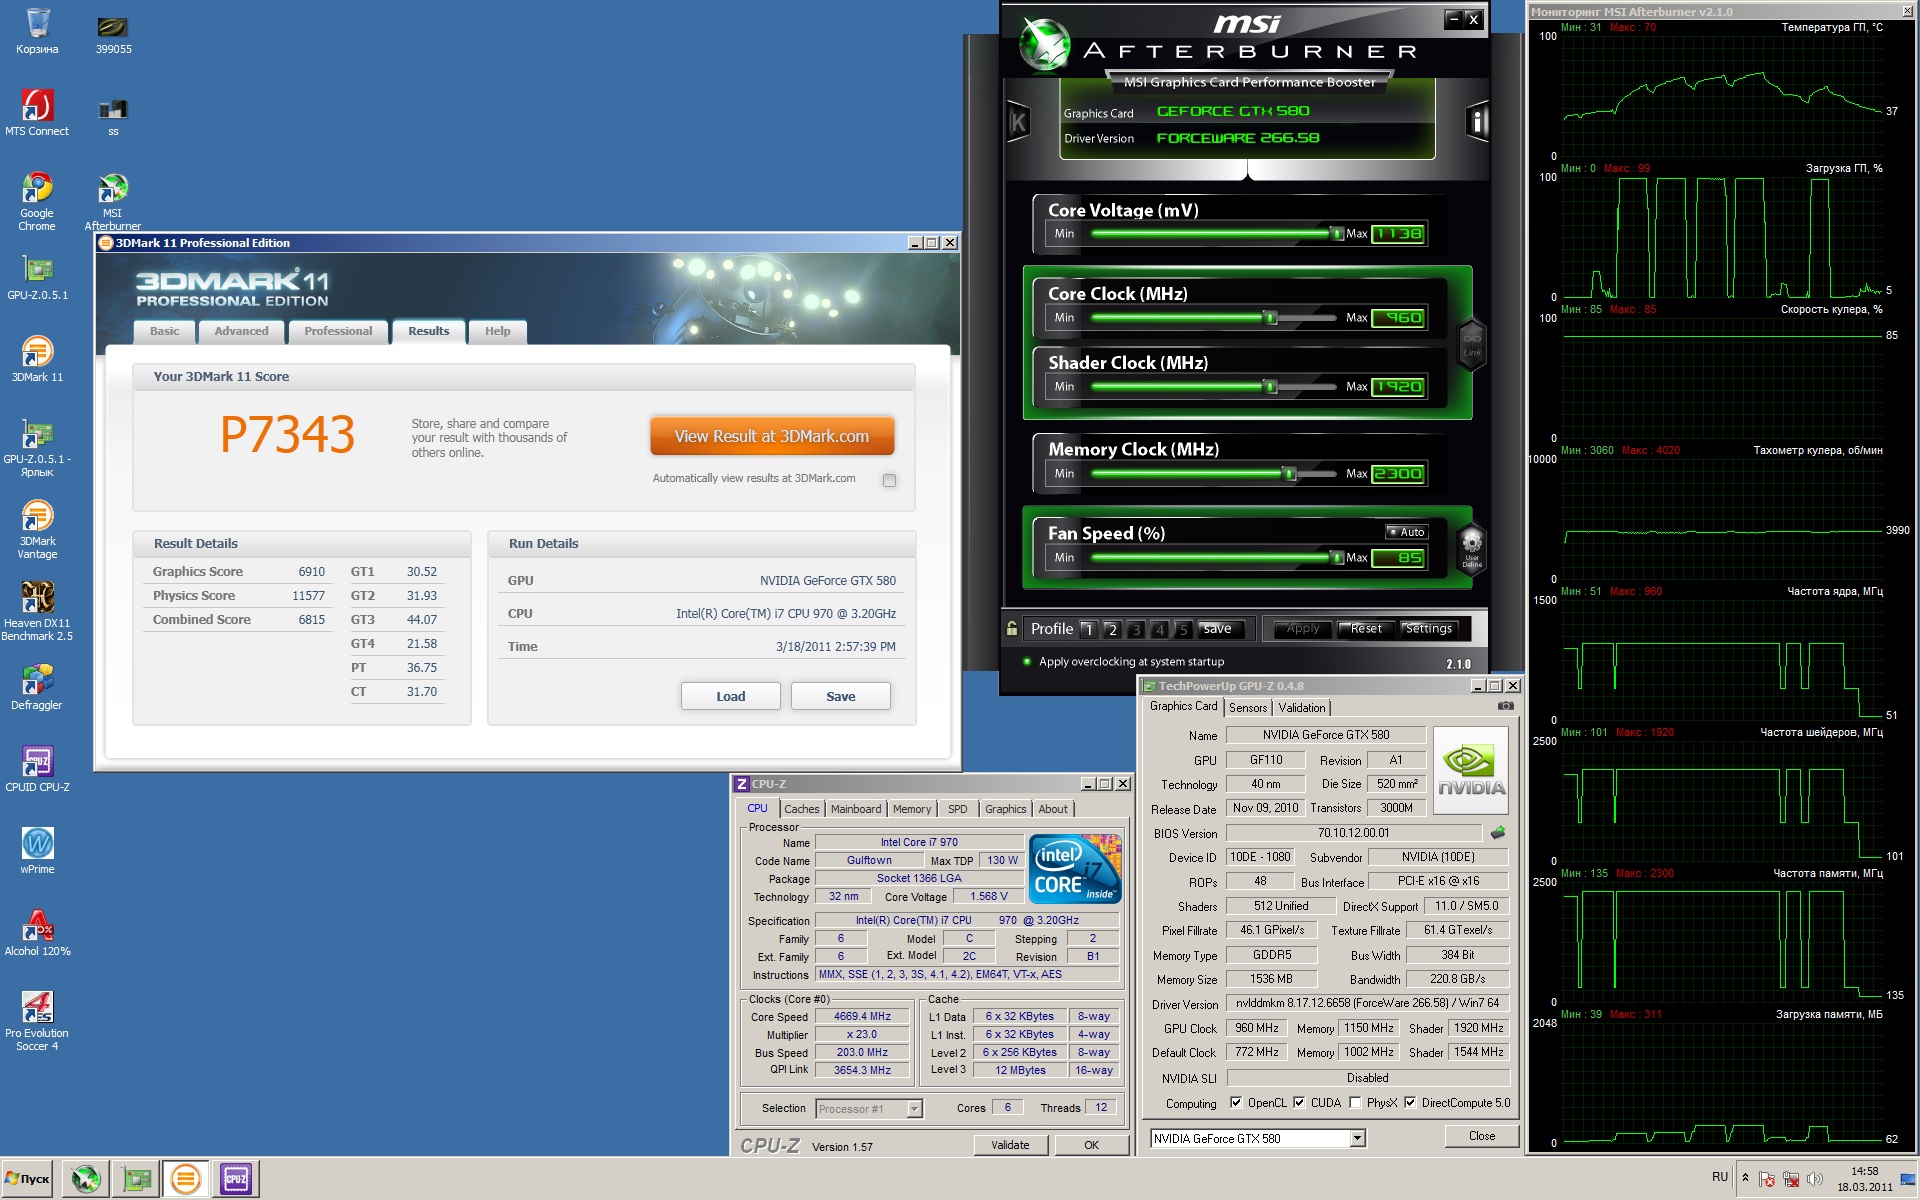Screen dimensions: 1920x1200
Task: Toggle the PhysX checkbox in GPU-Z
Action: point(1355,1103)
